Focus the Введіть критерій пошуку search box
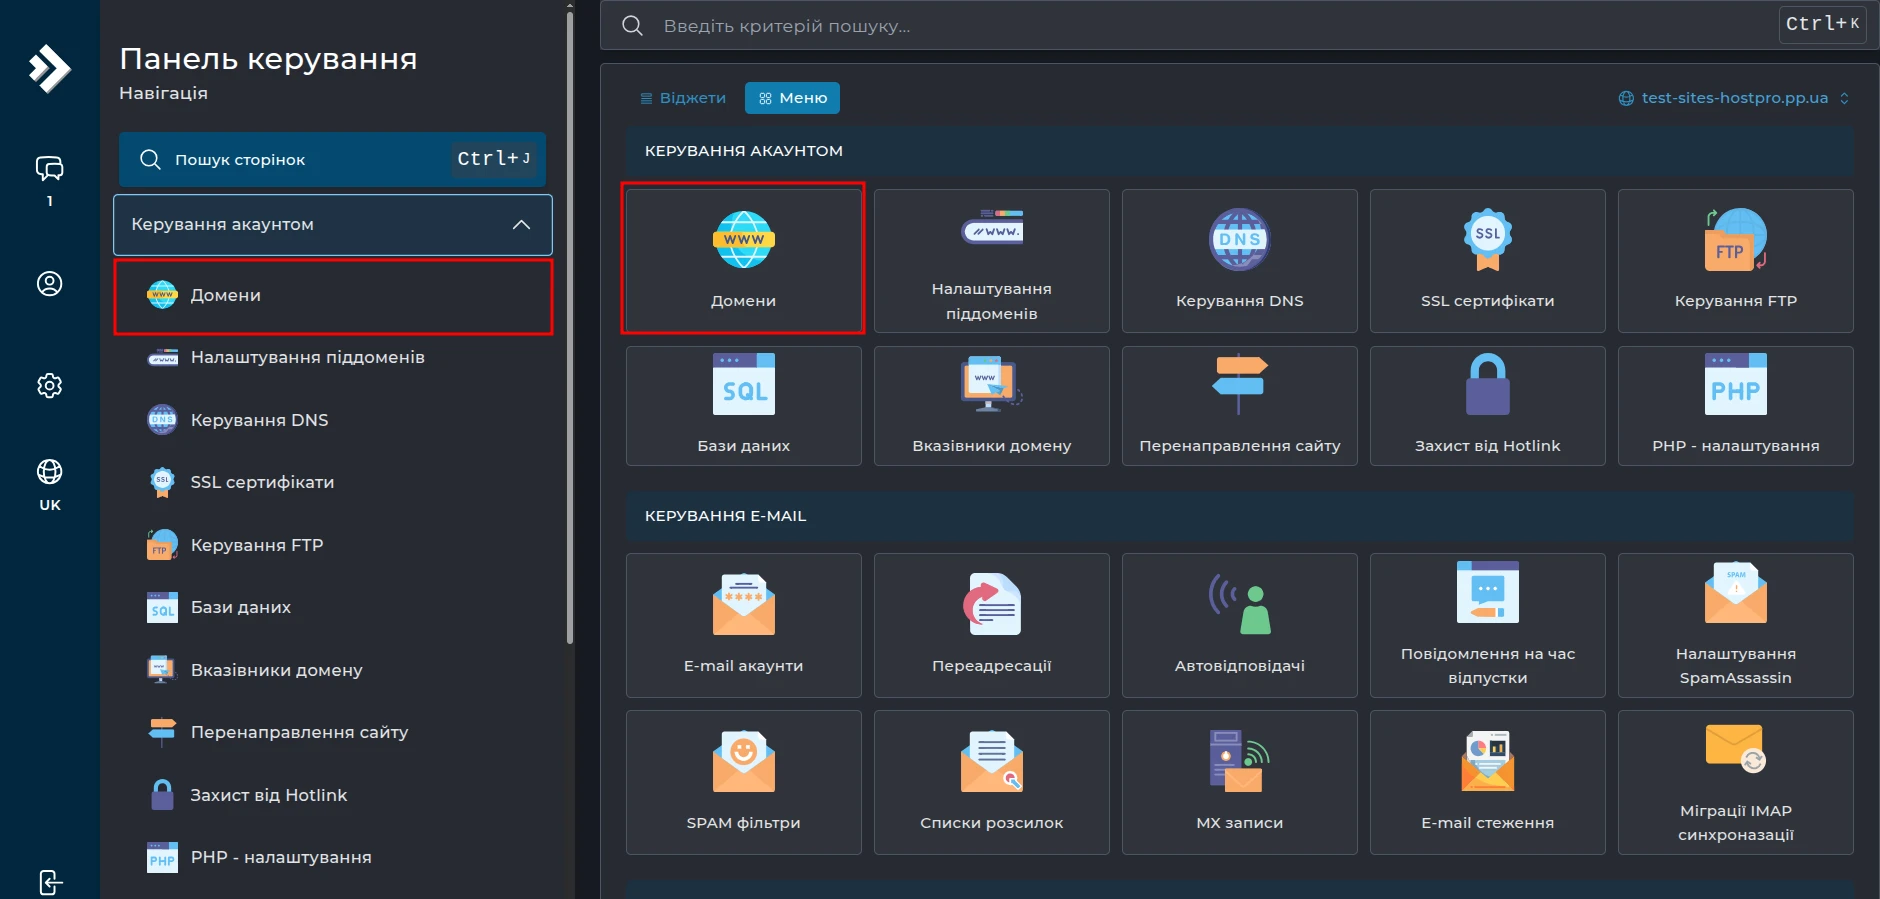The width and height of the screenshot is (1880, 899). 1239,25
